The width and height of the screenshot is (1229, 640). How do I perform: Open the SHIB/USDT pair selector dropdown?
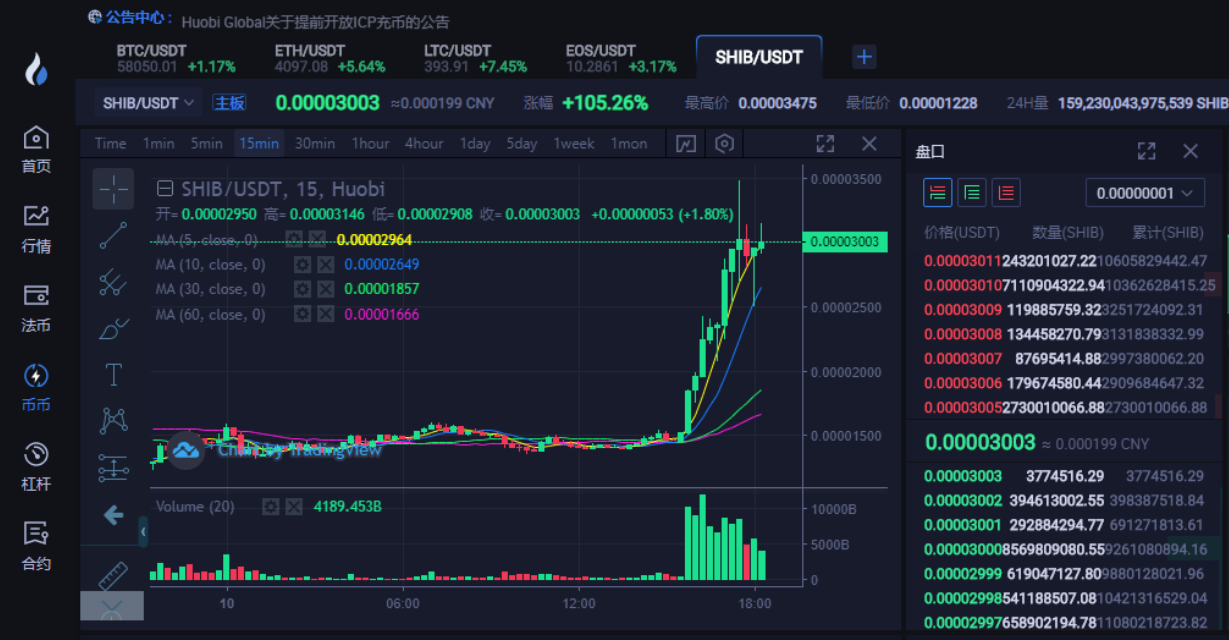149,103
